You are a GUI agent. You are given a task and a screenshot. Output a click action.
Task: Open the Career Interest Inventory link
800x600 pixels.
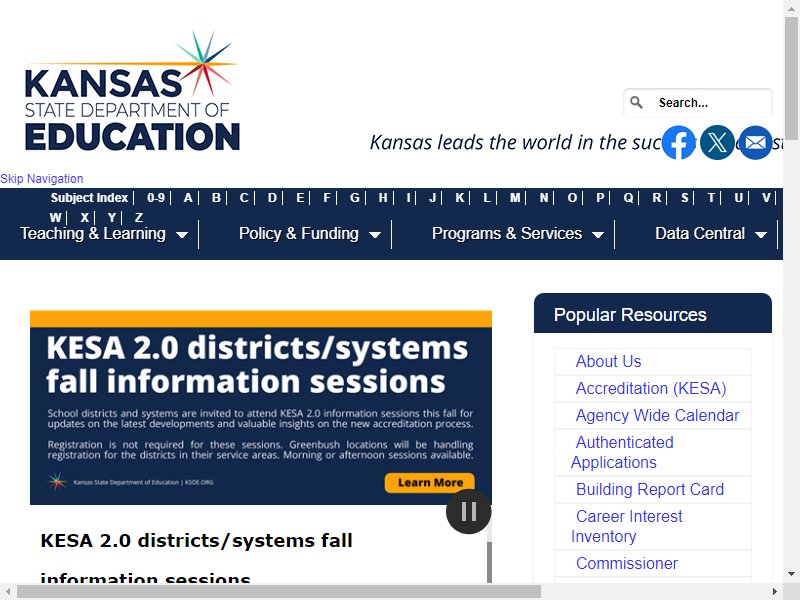(x=627, y=526)
